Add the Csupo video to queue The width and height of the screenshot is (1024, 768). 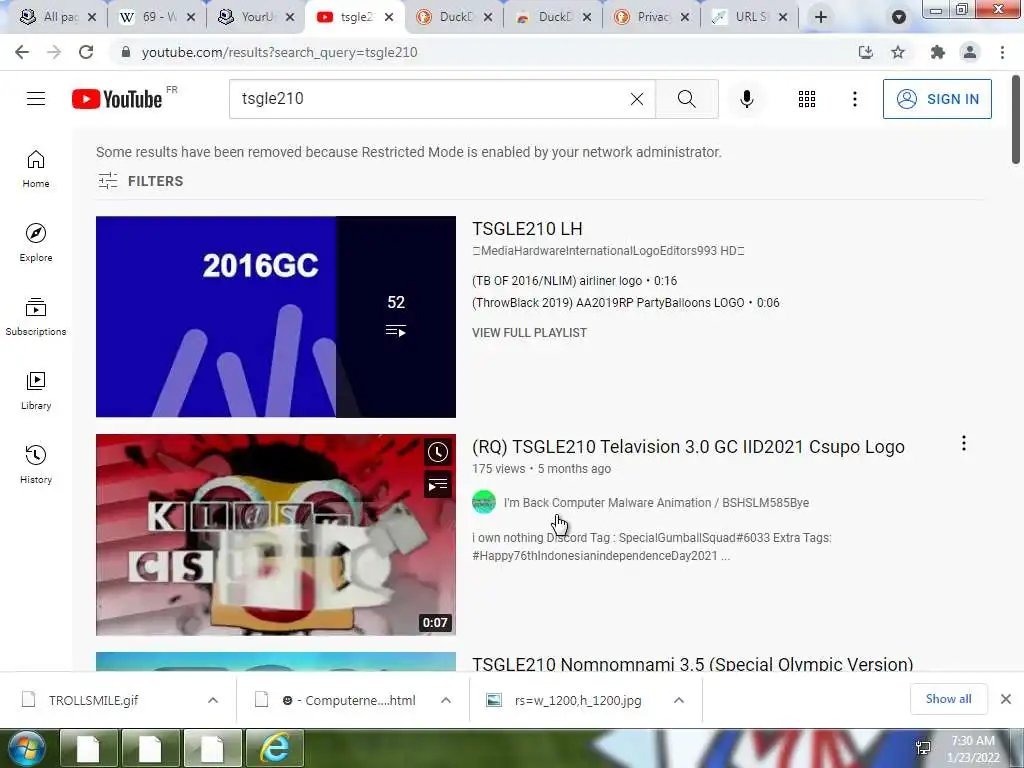click(x=438, y=485)
